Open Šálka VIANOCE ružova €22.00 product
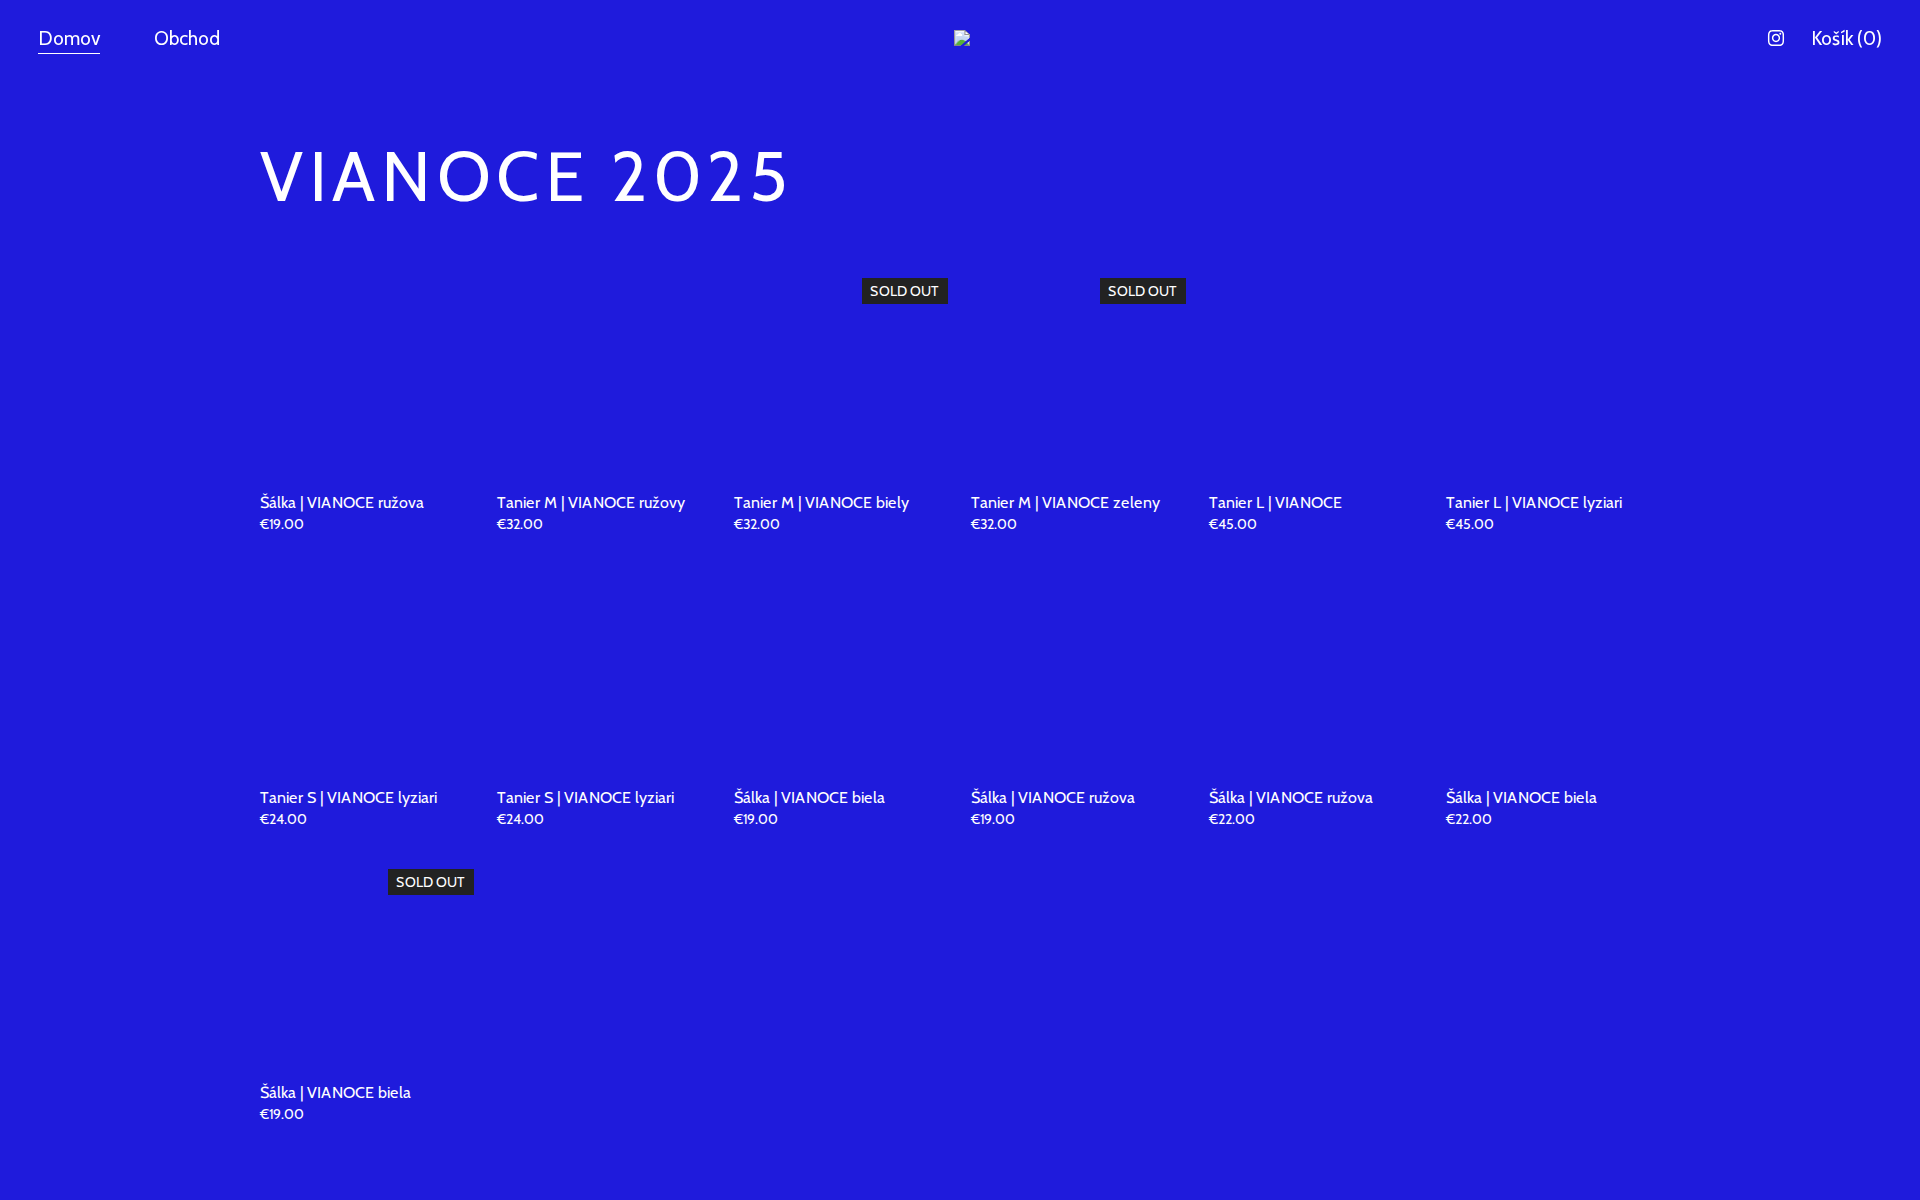The height and width of the screenshot is (1200, 1920). pos(1290,797)
